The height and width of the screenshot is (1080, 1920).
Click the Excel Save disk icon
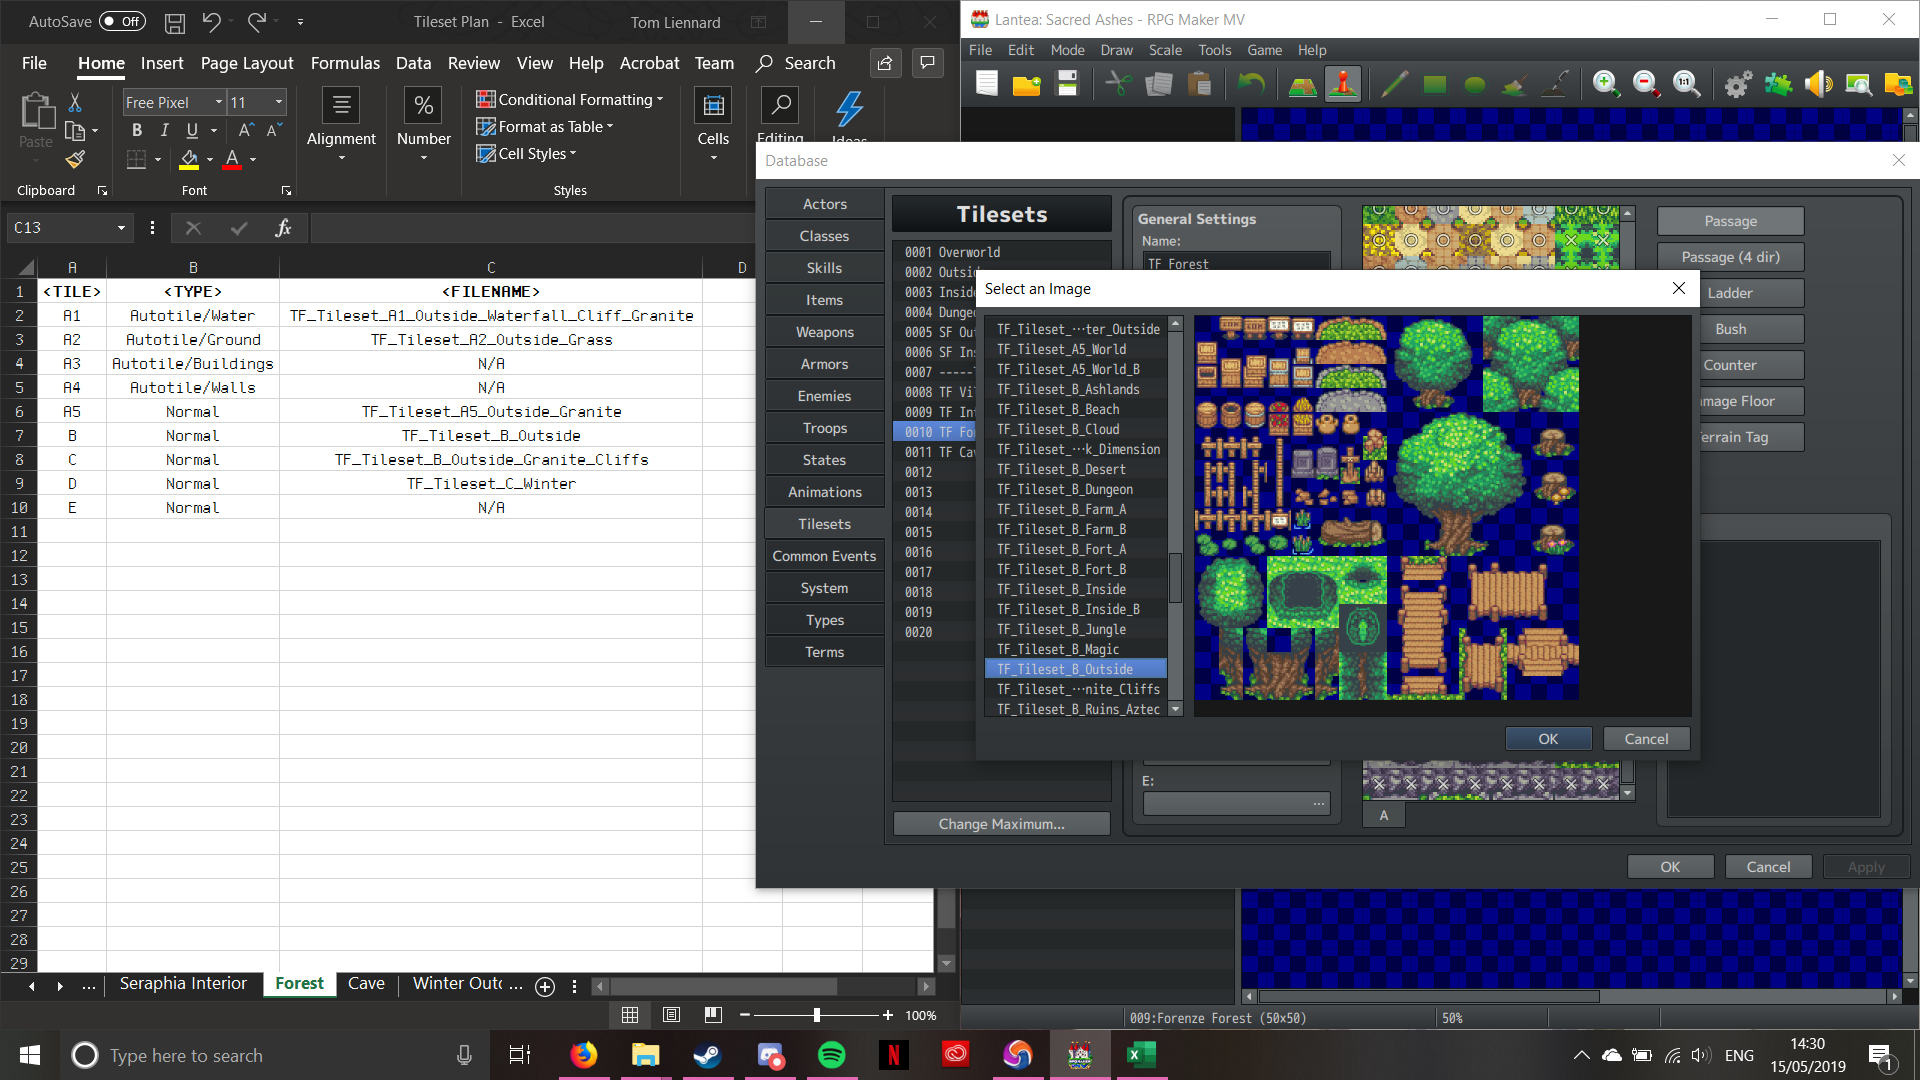coord(174,22)
